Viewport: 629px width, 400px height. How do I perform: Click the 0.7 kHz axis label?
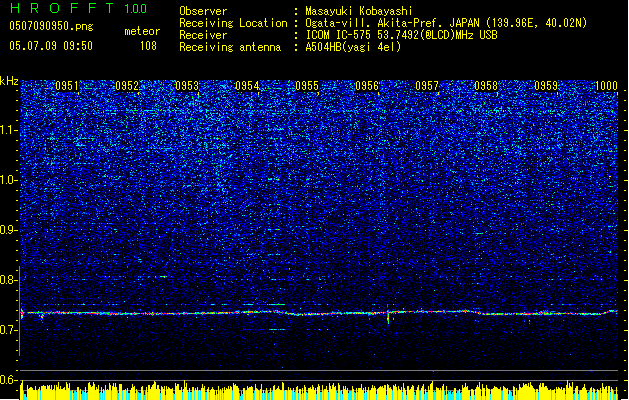(x=8, y=330)
